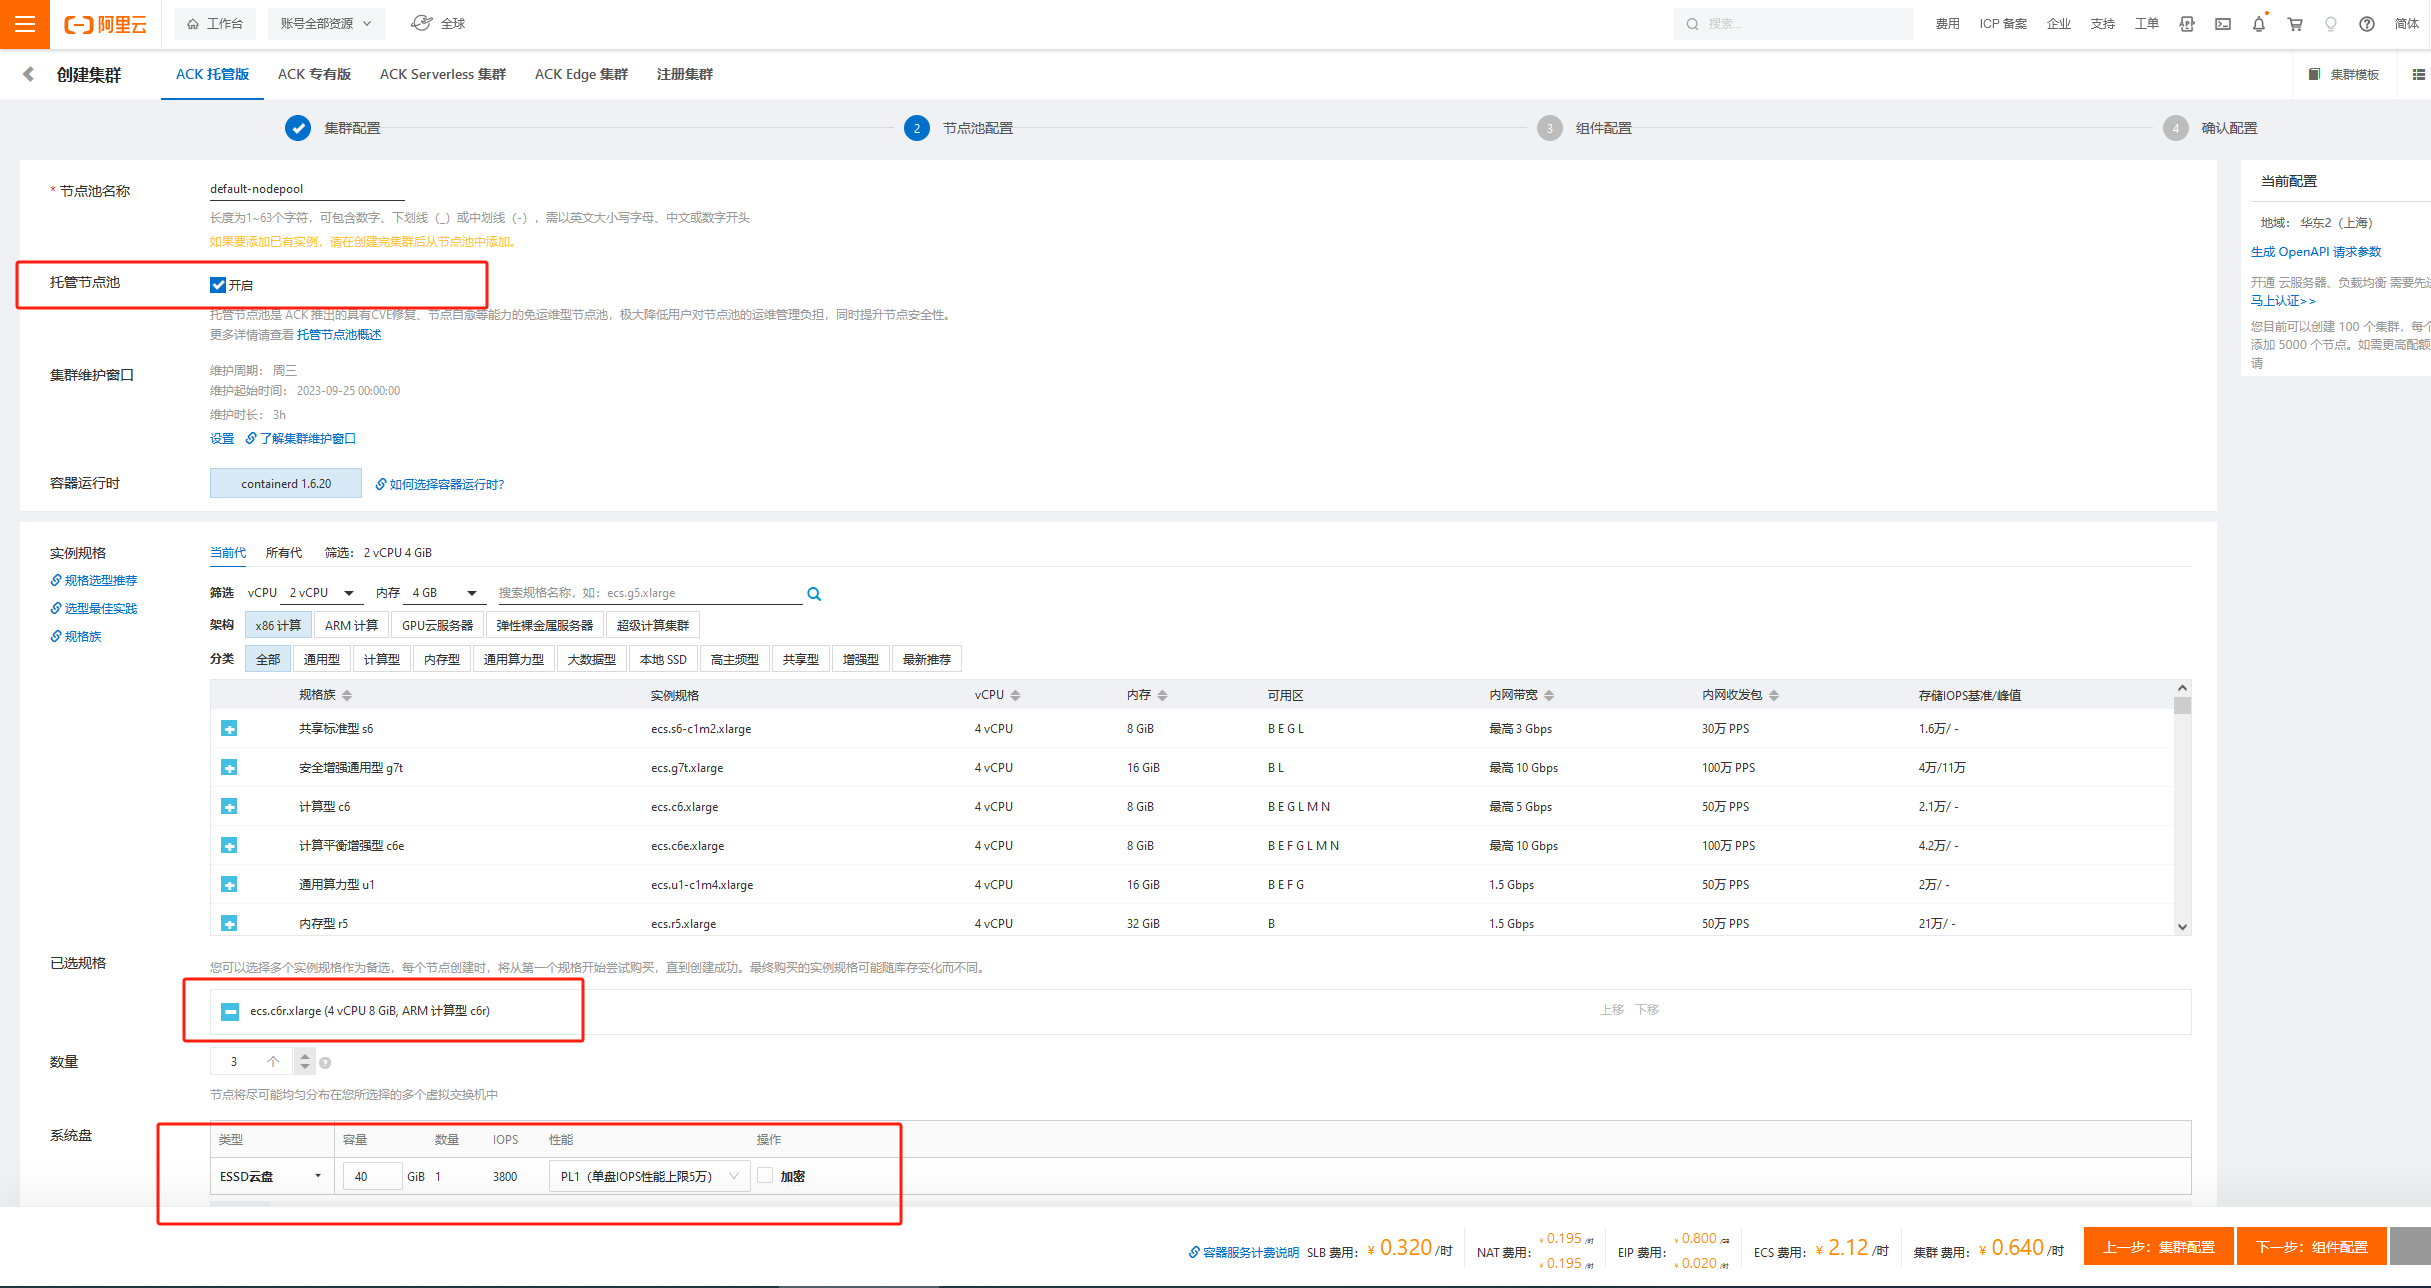This screenshot has height=1288, width=2431.
Task: Open the 全球 region selector
Action: [439, 24]
